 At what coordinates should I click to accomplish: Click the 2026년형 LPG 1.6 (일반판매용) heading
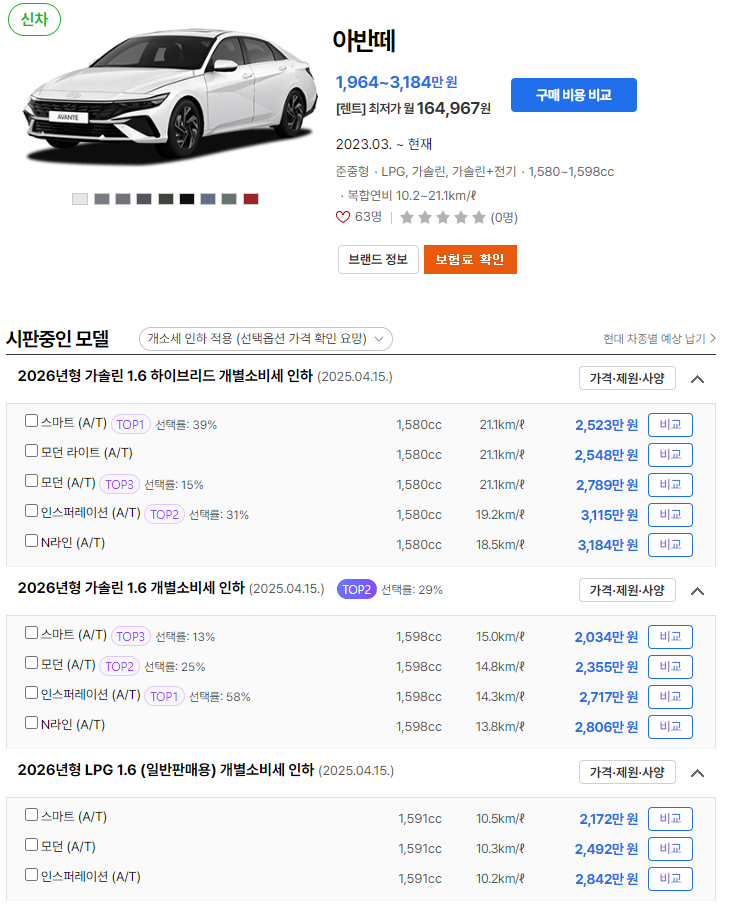point(166,770)
